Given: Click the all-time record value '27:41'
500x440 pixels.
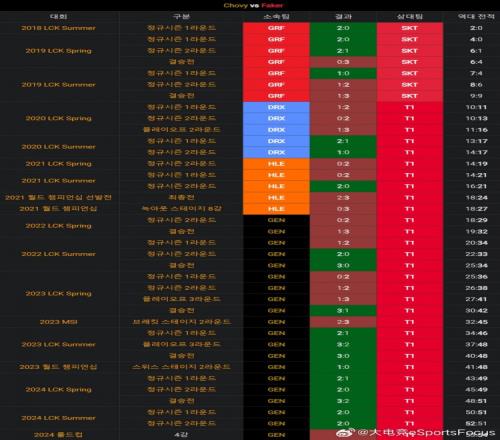Looking at the screenshot, I should 476,299.
